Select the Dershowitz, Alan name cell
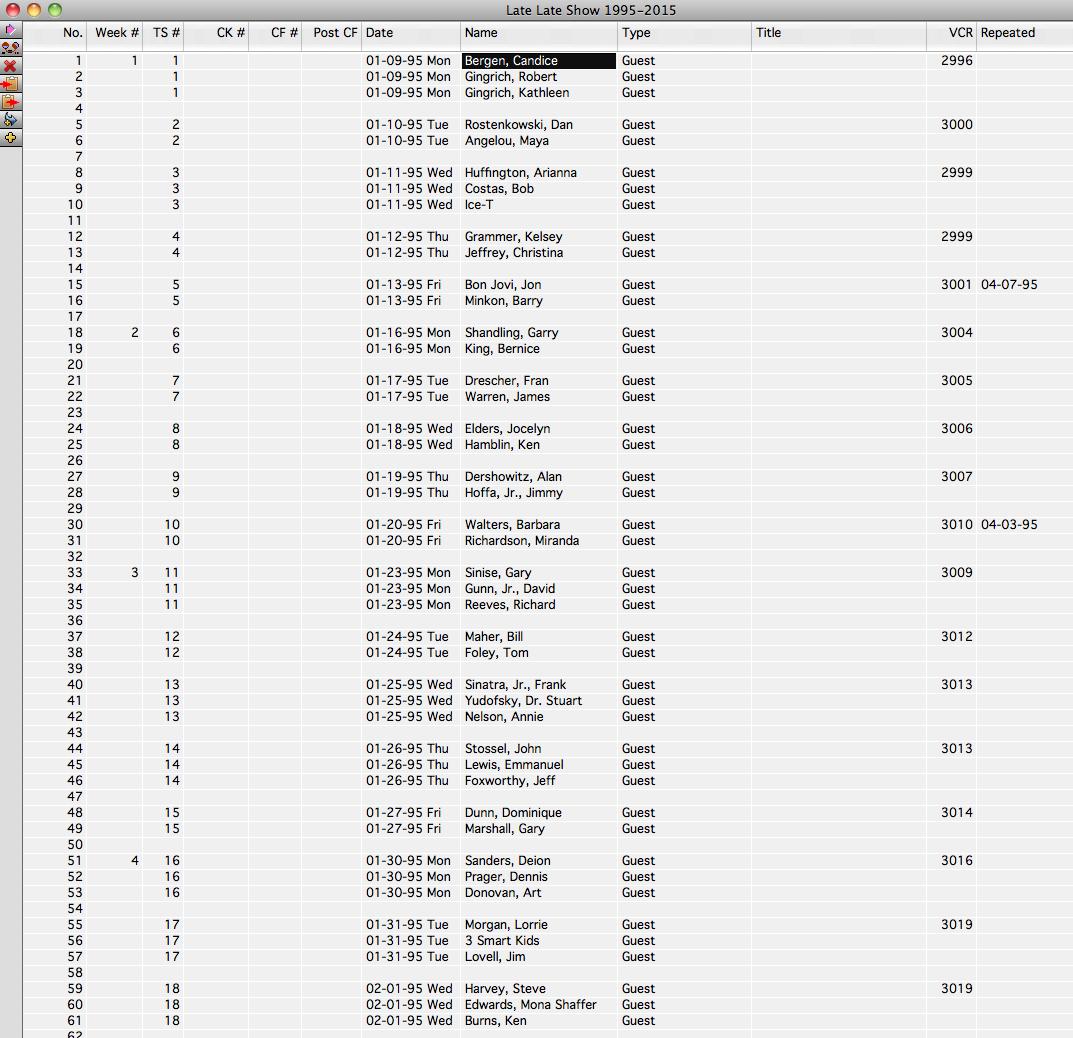The image size is (1073, 1038). pyautogui.click(x=539, y=476)
